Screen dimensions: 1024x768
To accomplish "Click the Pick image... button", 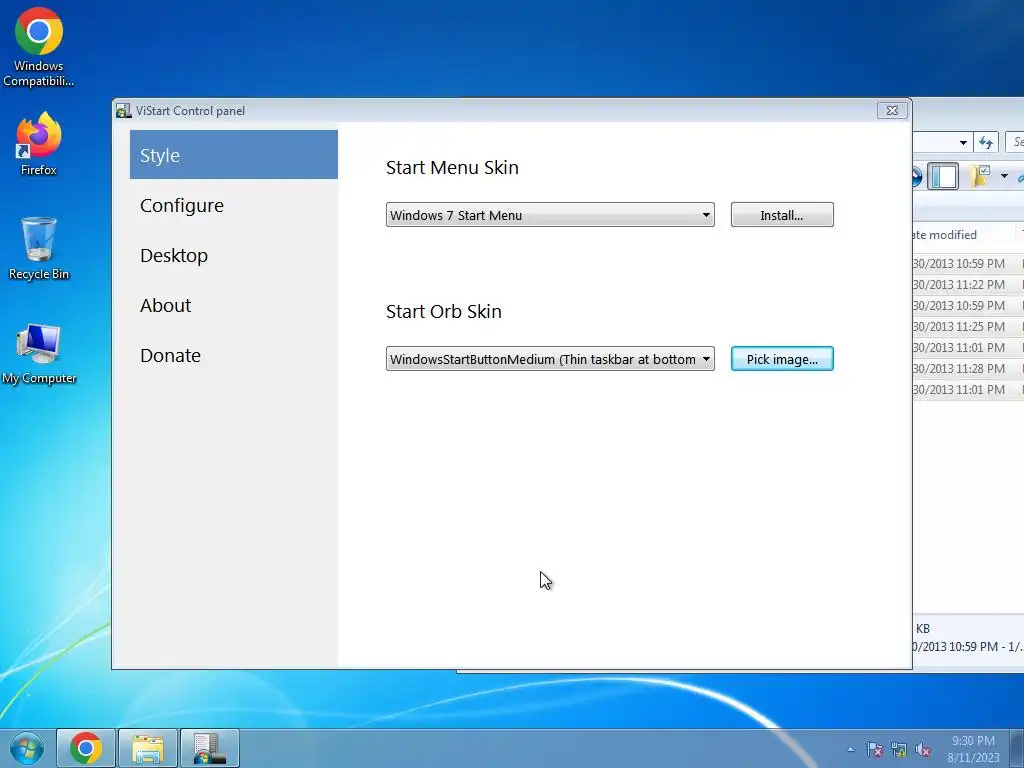I will (782, 359).
